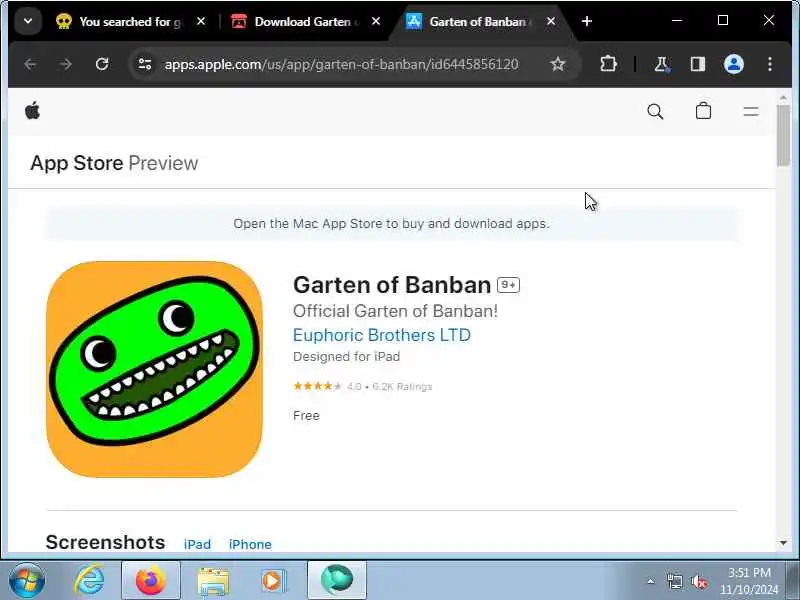The height and width of the screenshot is (600, 800).
Task: Open the network tray icon
Action: pos(674,581)
